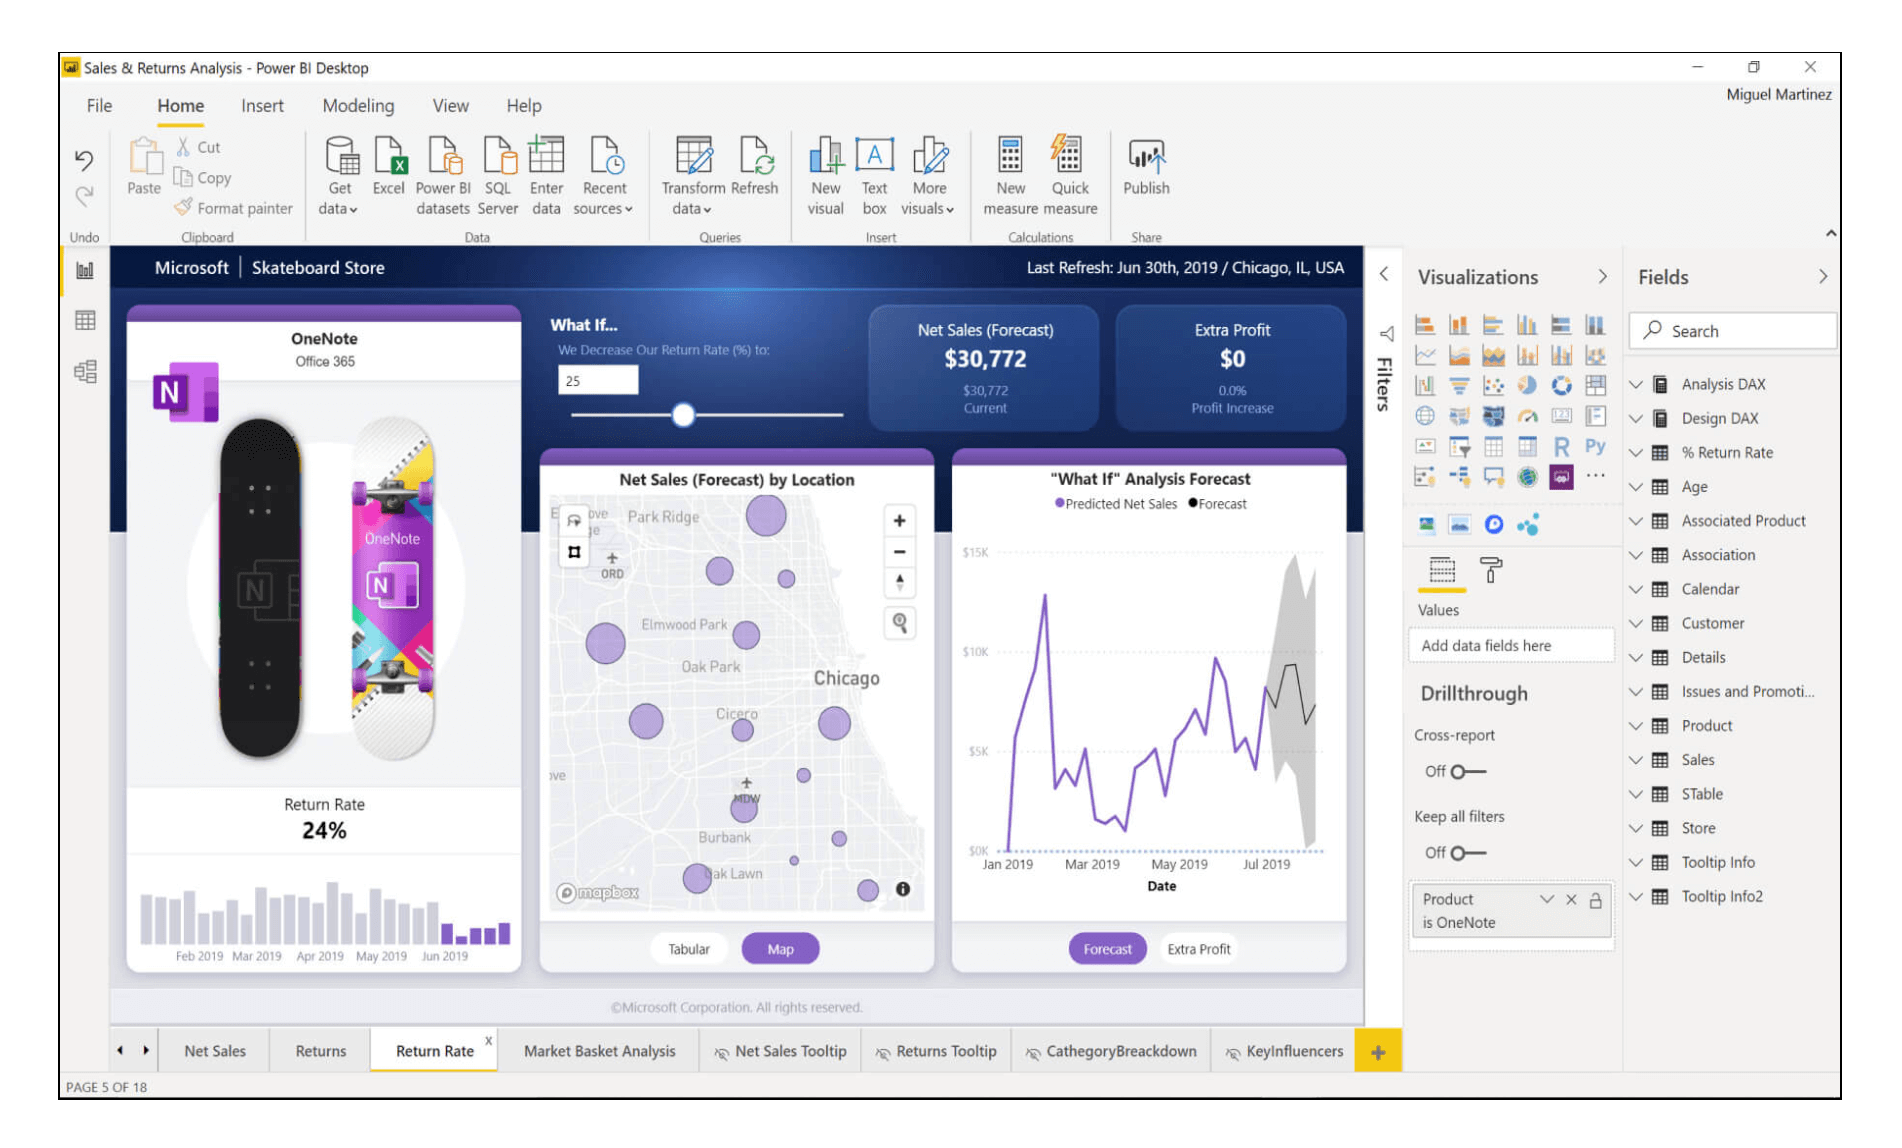The height and width of the screenshot is (1148, 1902).
Task: Toggle Cross-report drillthrough switch
Action: click(x=1468, y=772)
